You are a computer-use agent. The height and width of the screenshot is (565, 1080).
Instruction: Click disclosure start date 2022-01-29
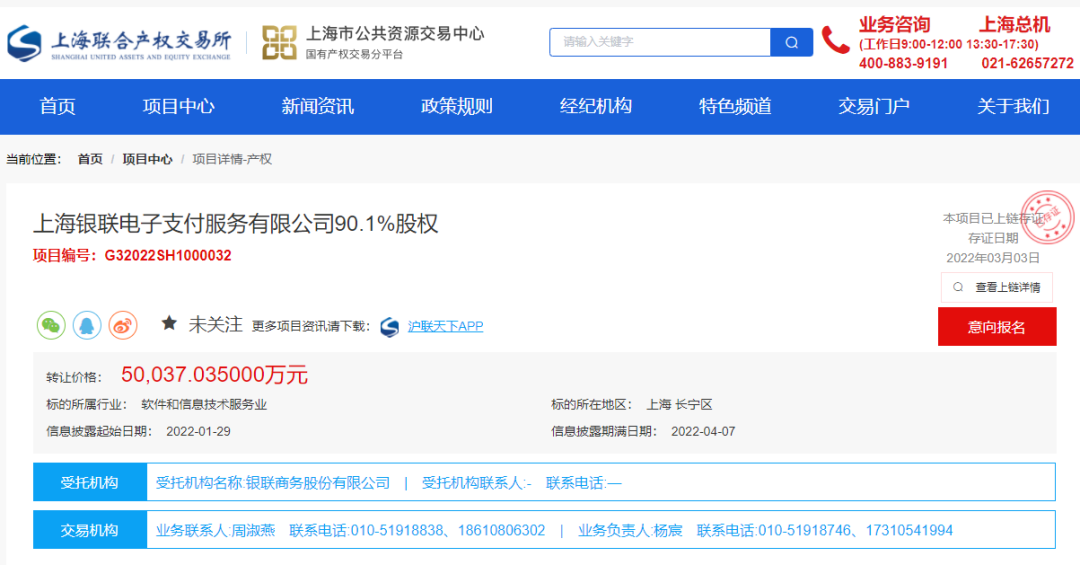[198, 431]
